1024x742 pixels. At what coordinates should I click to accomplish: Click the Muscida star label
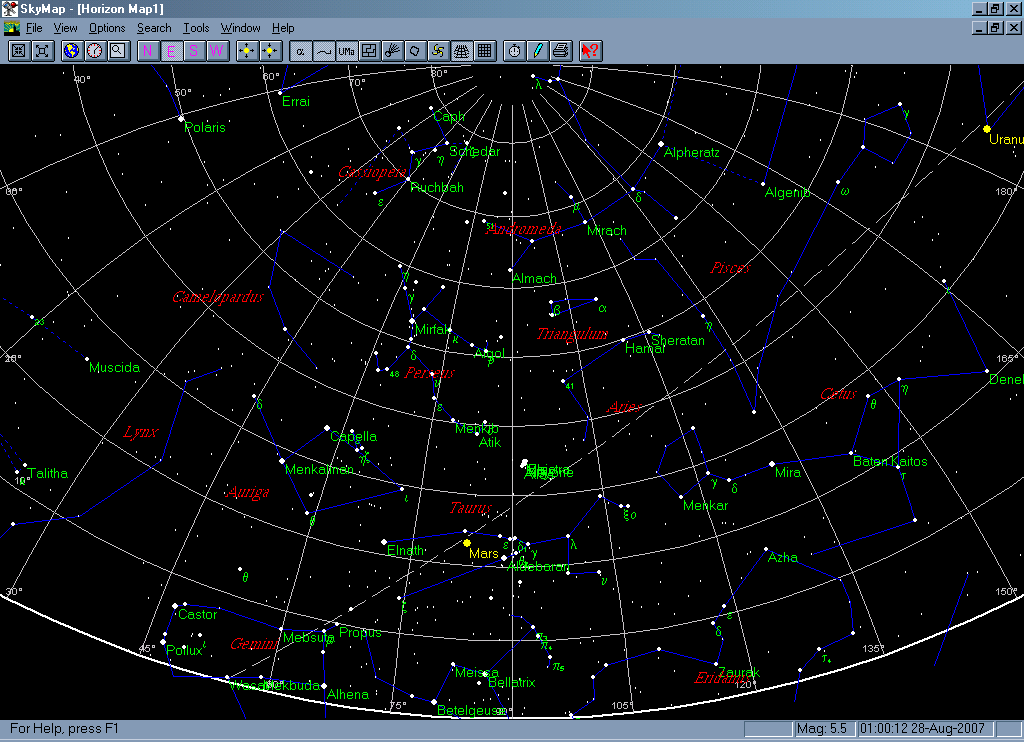[x=114, y=368]
